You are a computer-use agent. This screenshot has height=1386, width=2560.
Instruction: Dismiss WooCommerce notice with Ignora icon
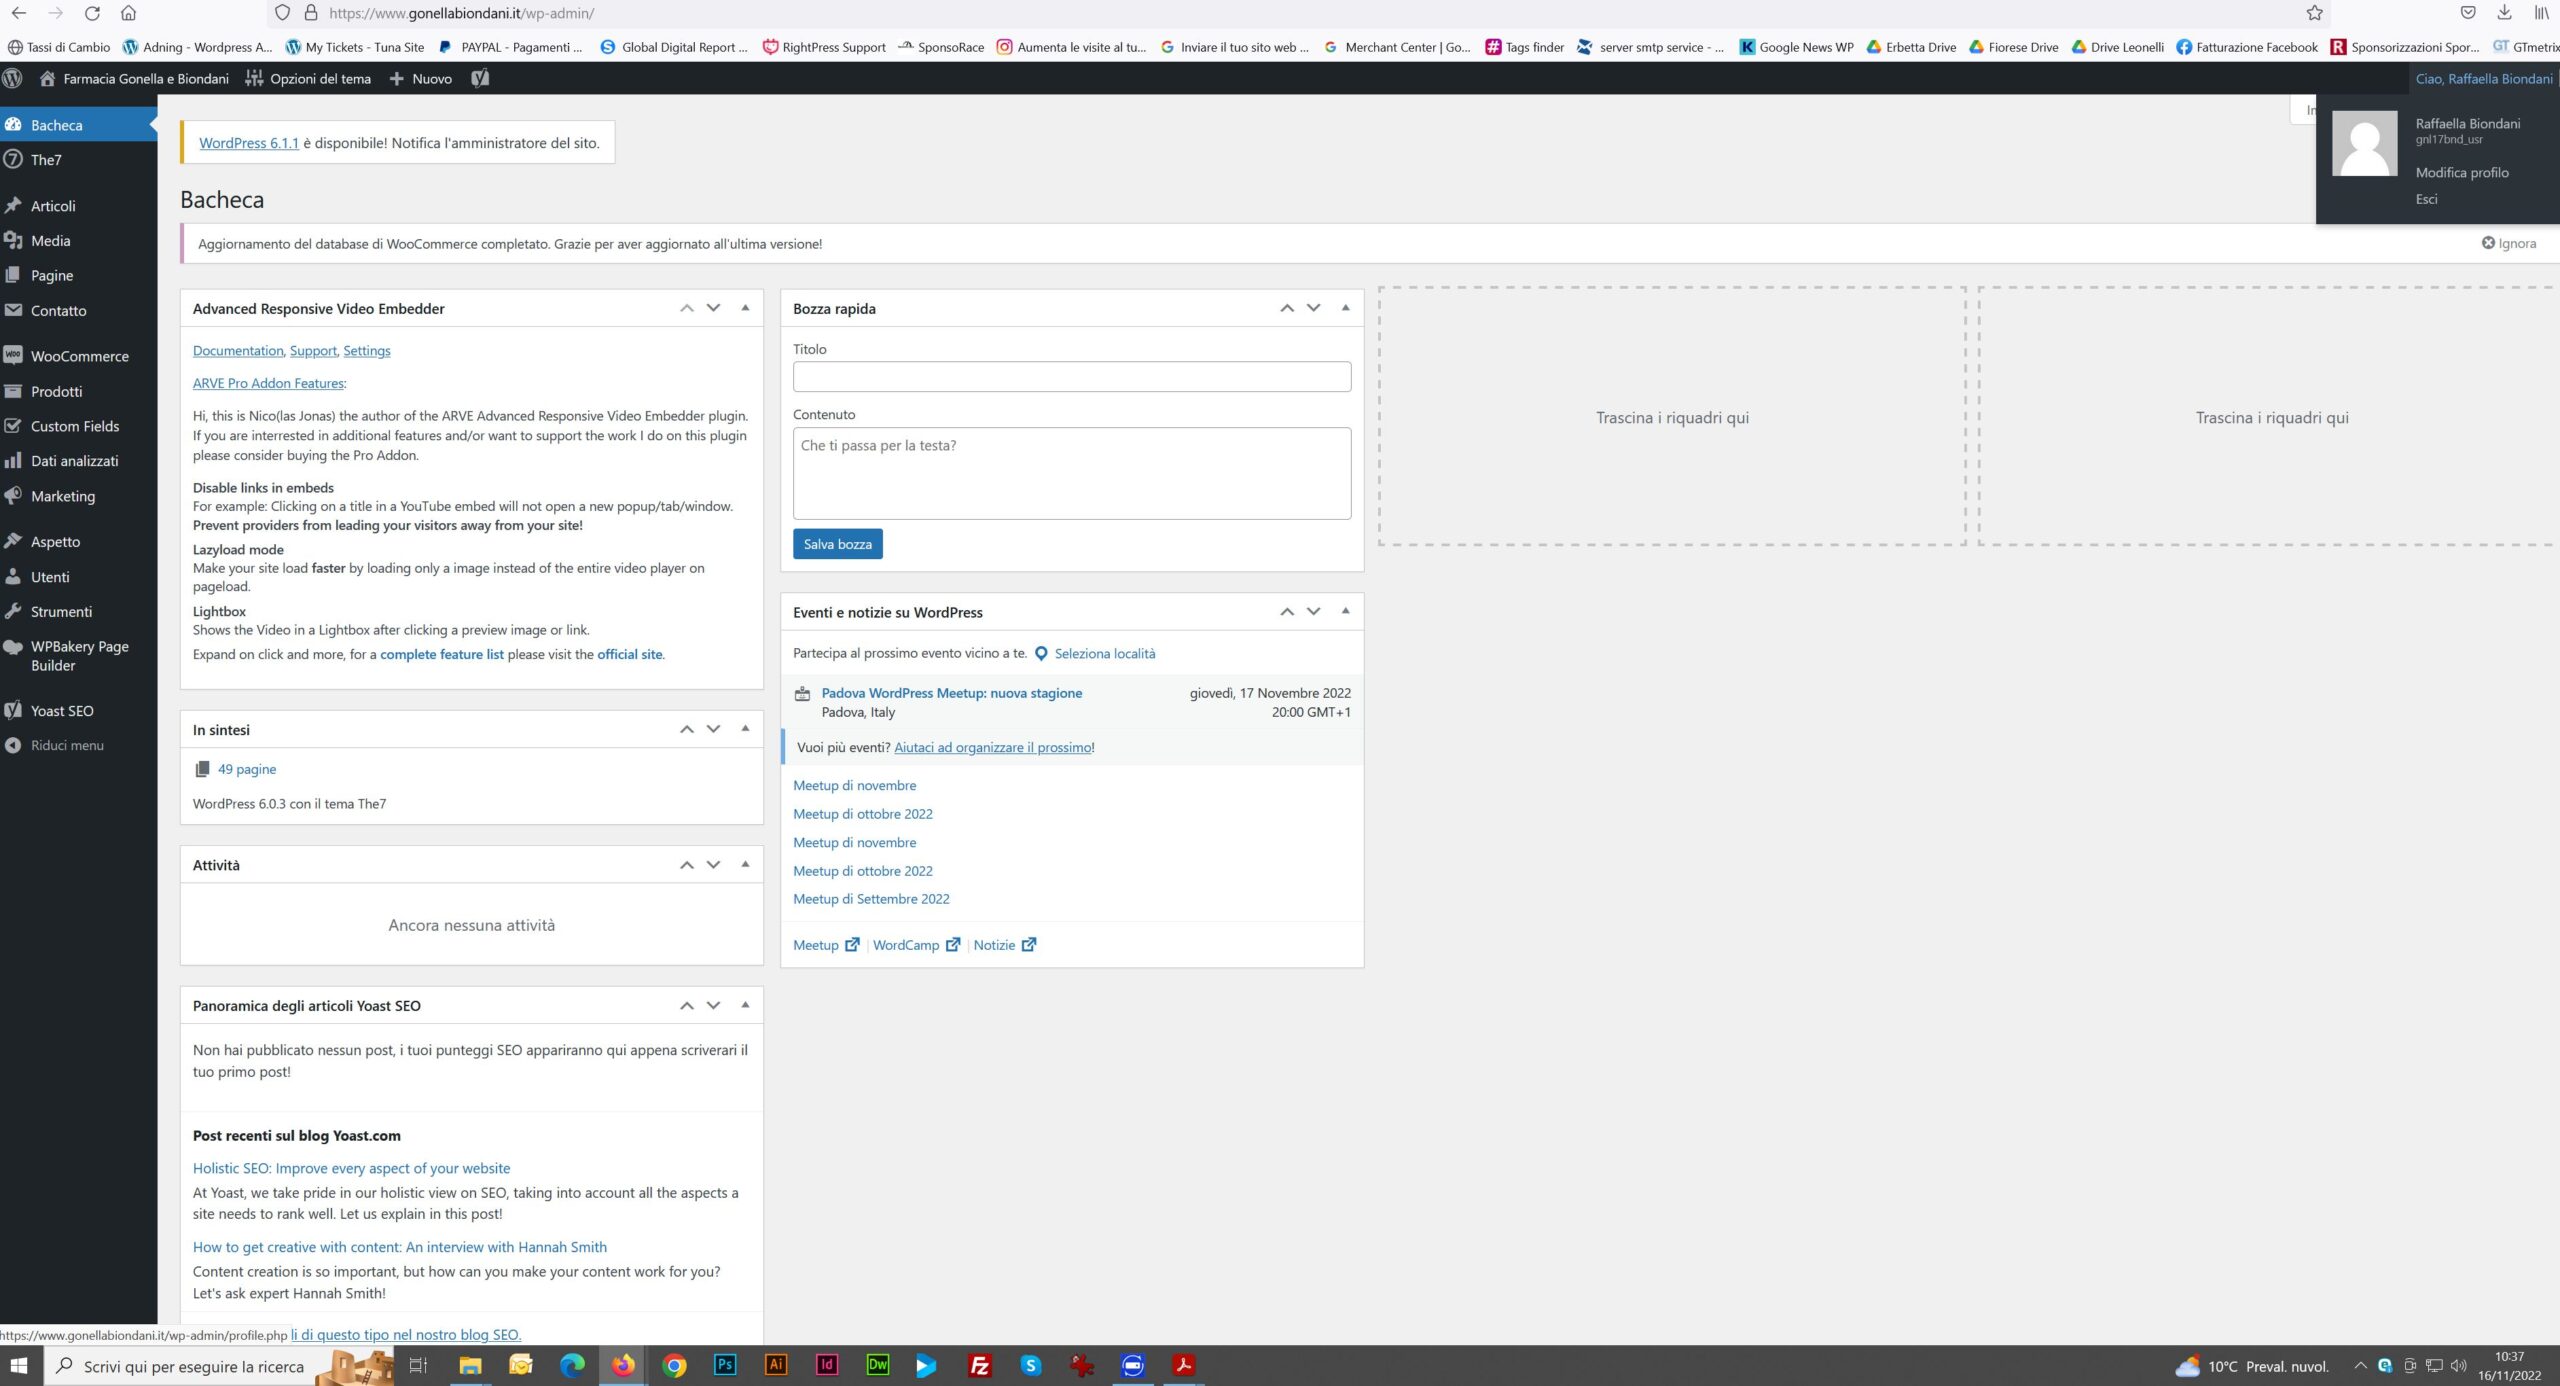[x=2488, y=243]
